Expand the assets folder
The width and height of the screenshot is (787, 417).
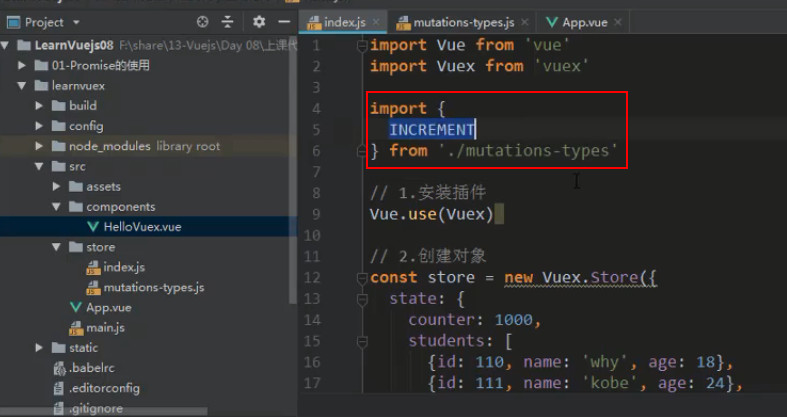(56, 187)
